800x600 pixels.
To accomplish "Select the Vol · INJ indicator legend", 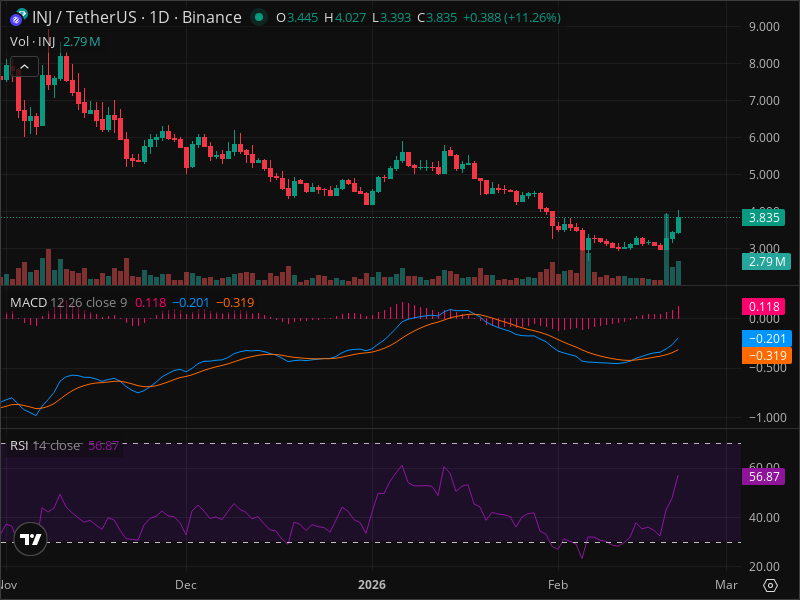I will click(x=33, y=41).
